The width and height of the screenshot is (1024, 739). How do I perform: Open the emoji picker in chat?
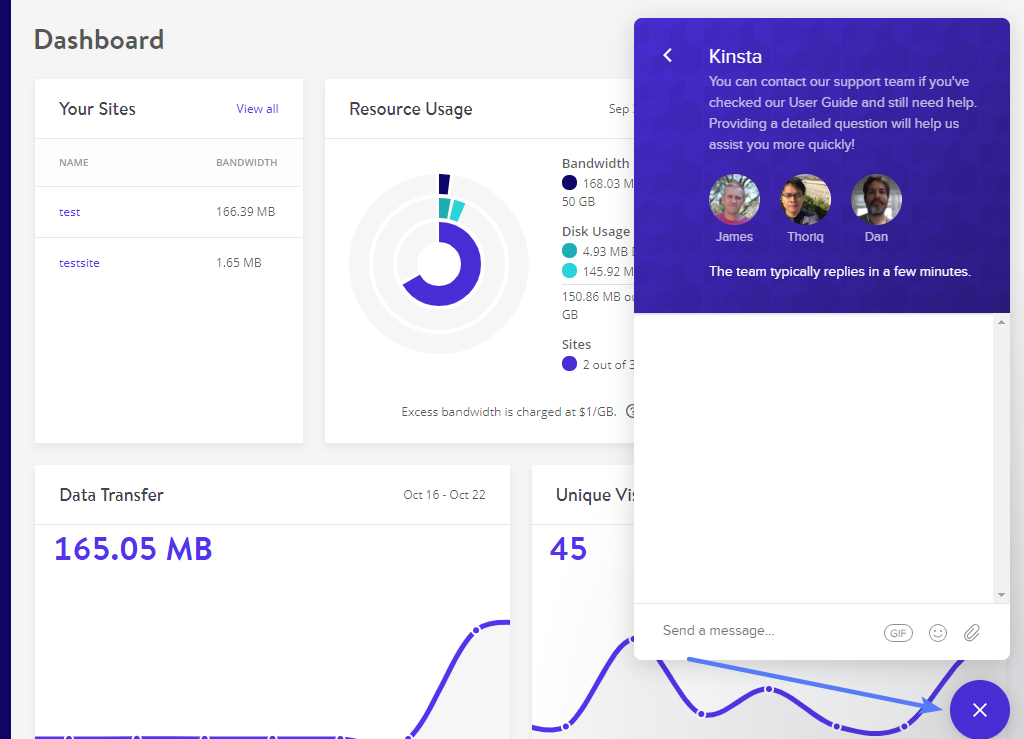pos(938,633)
